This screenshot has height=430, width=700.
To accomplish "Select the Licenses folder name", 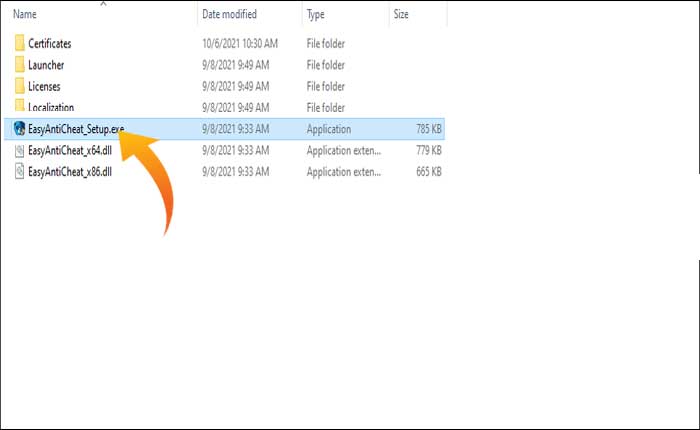I will tap(44, 86).
